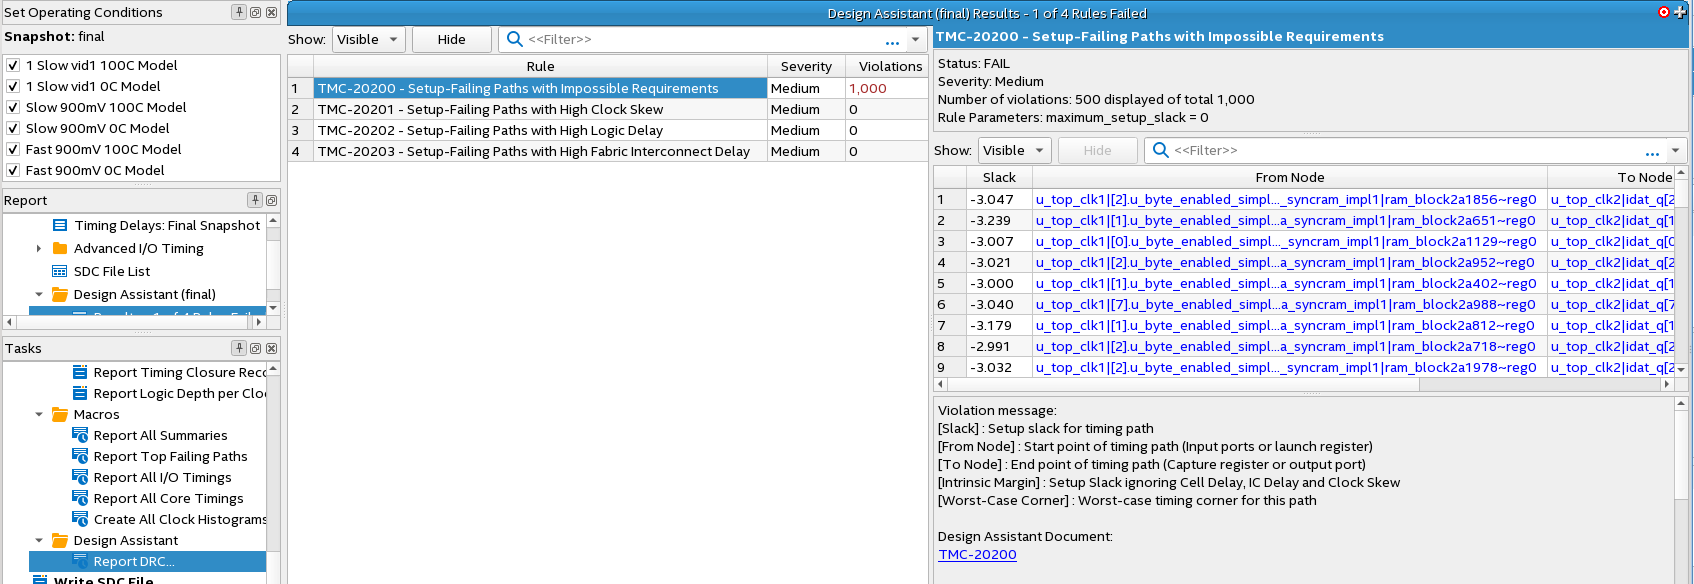Screen dimensions: 1694x584
Task: Sort rules by the Violations column header
Action: click(889, 66)
